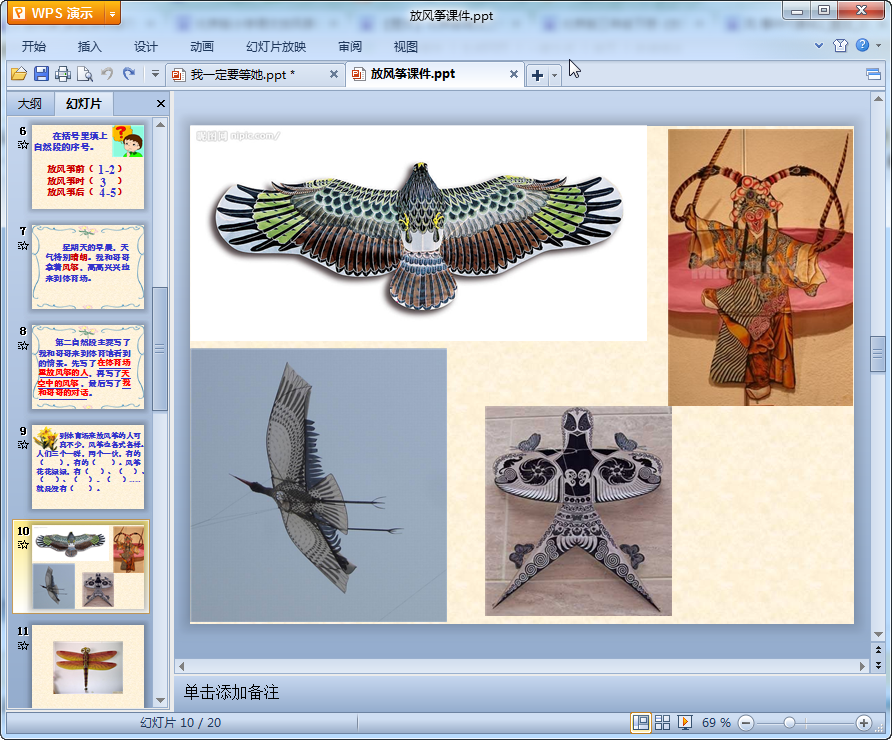892x740 pixels.
Task: Close the 我一定要等她.ppt tab
Action: point(334,74)
